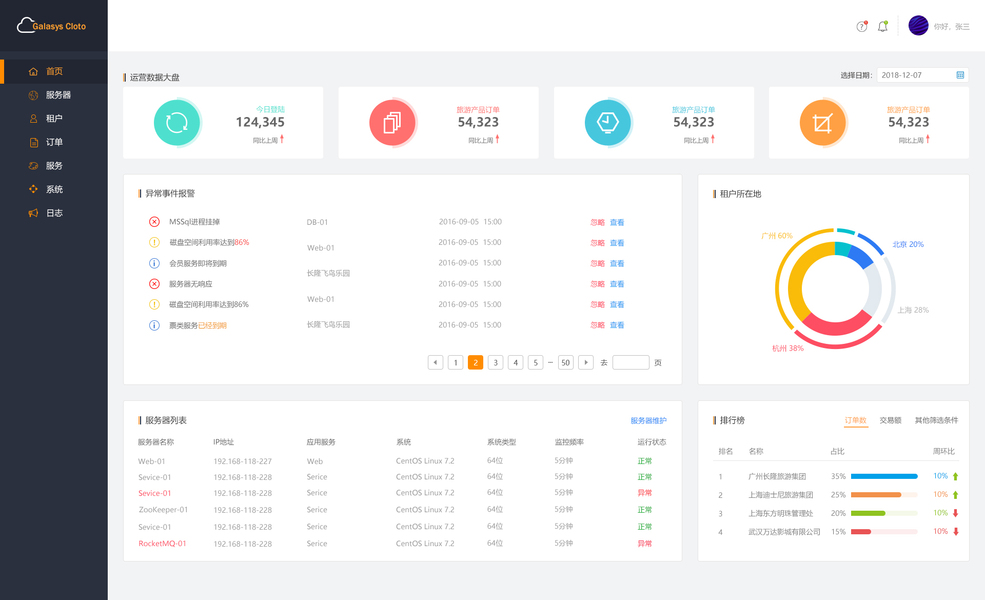View the 服务器无响应 alert details
985x600 pixels.
[x=617, y=284]
